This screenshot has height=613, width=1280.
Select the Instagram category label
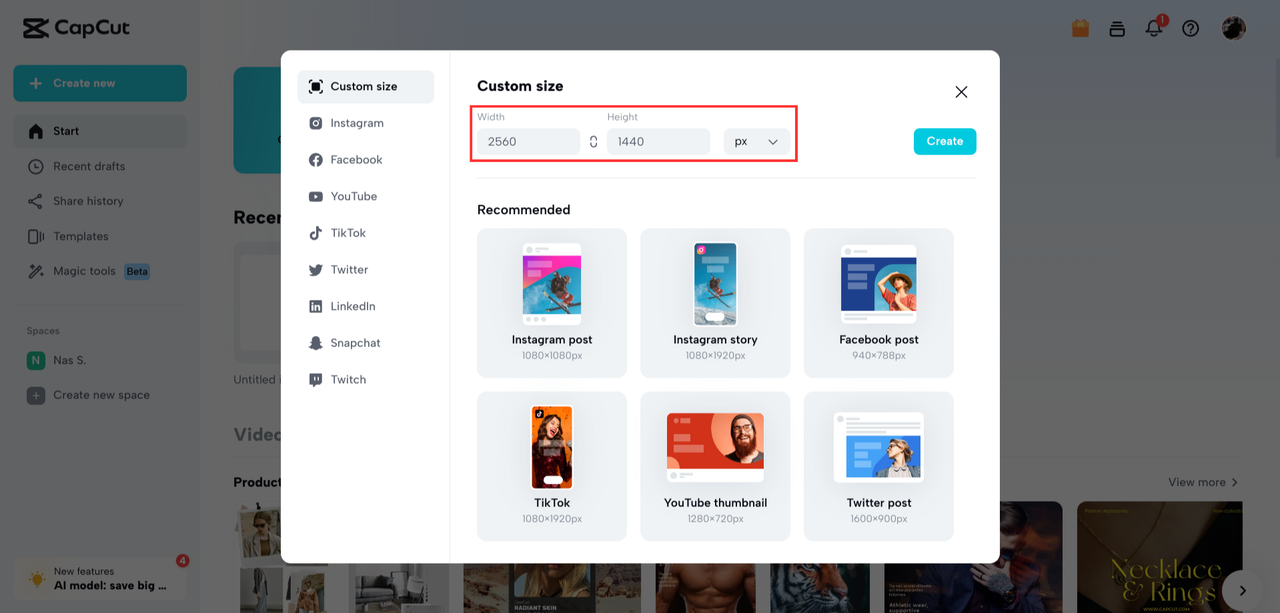[357, 123]
